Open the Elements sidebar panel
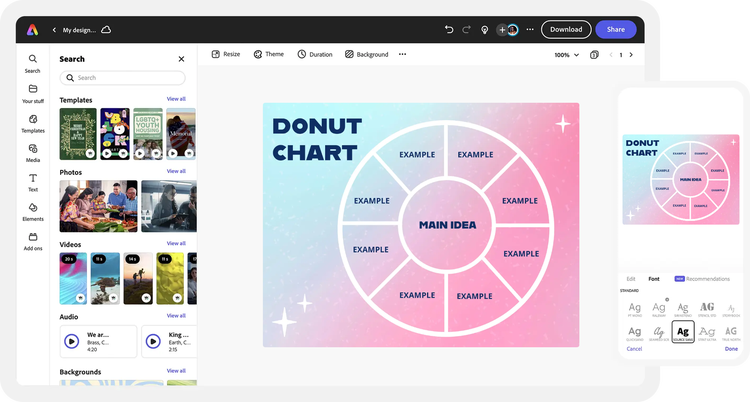750x402 pixels. click(x=33, y=212)
